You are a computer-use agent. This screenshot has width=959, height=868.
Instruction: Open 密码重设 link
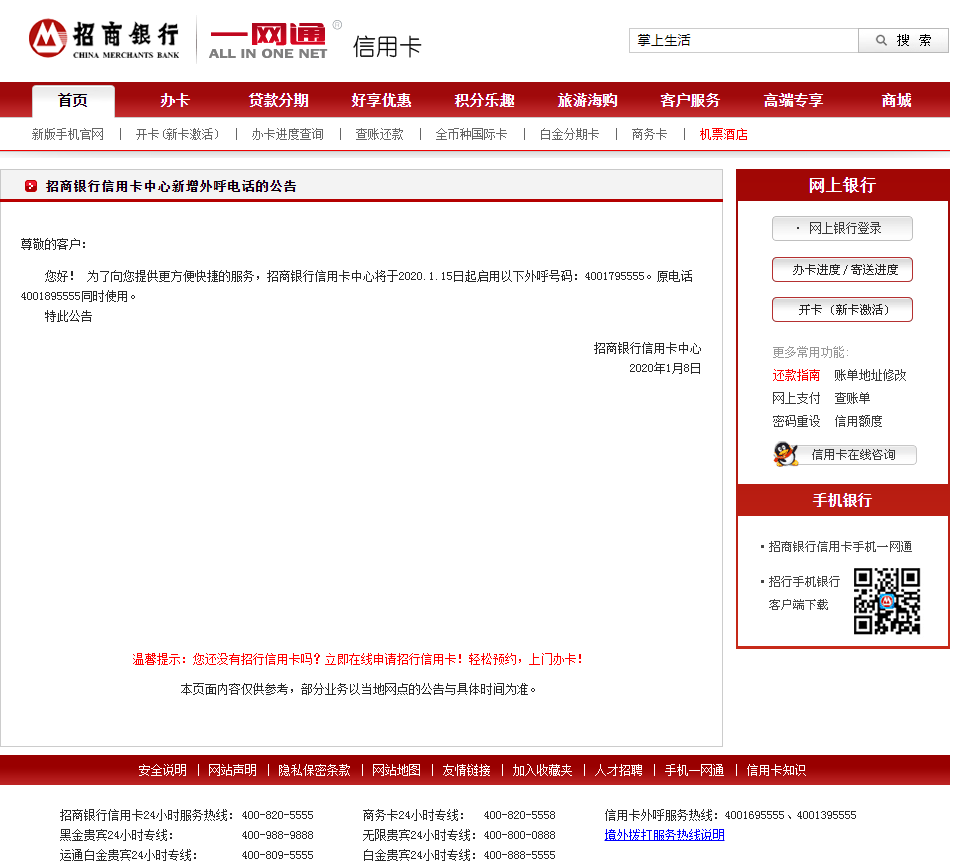point(796,421)
